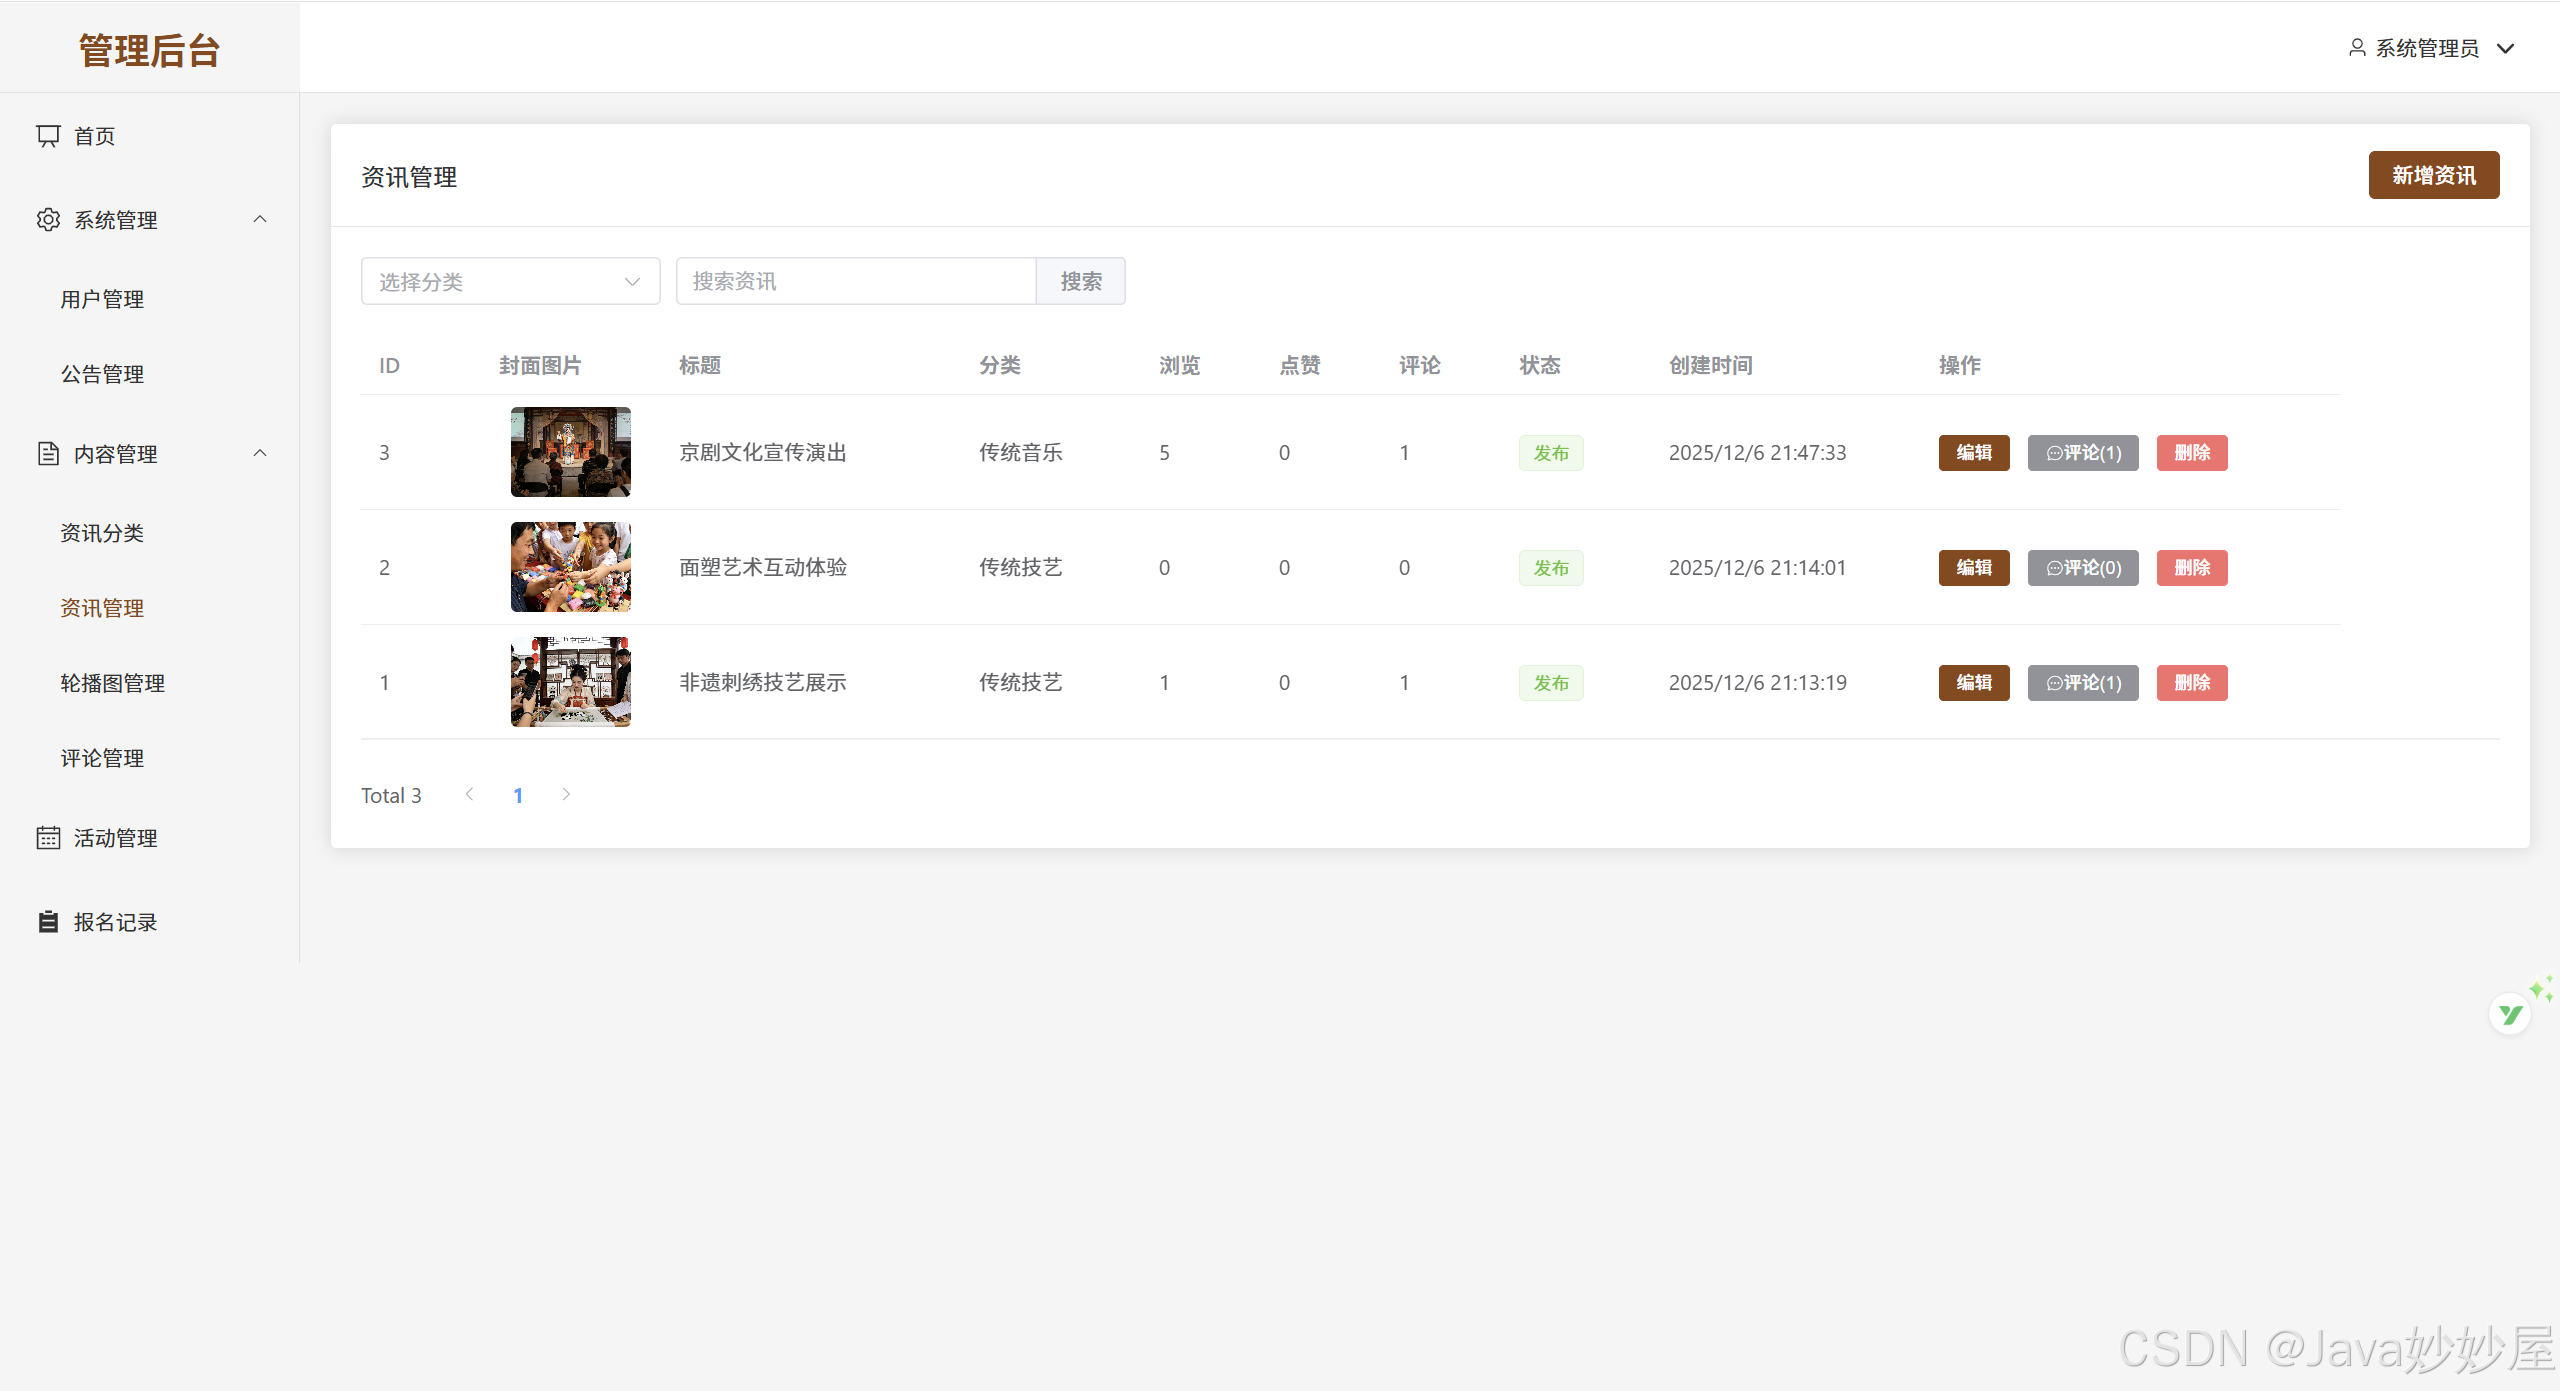
Task: Open comments for 京剧文化宣传演出 row
Action: (2082, 452)
